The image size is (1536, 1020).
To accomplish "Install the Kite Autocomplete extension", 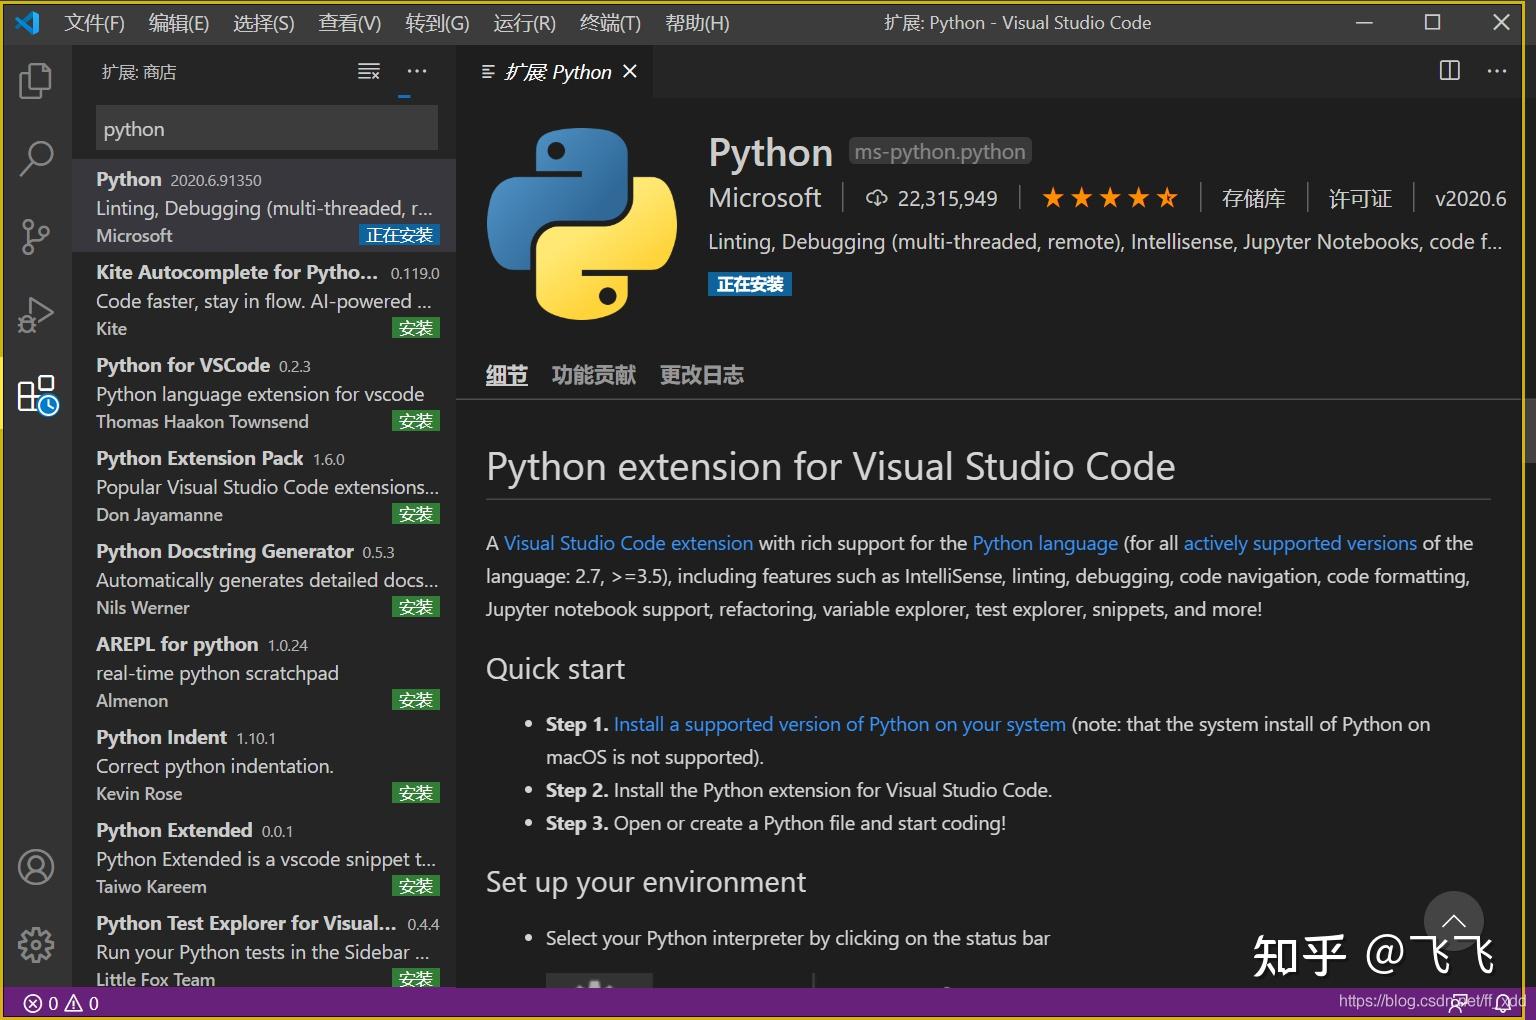I will point(415,328).
